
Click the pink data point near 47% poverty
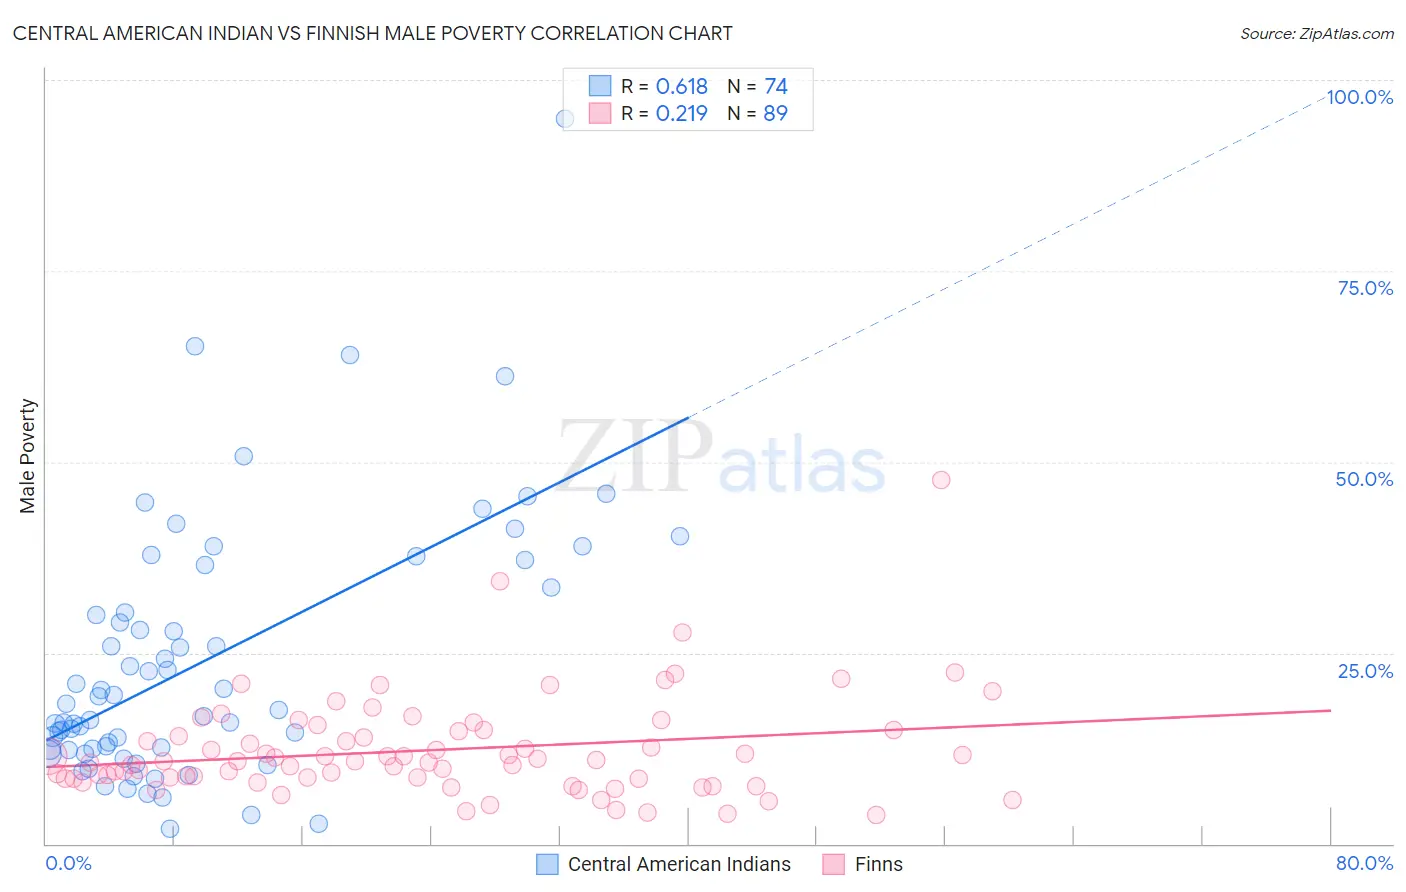[x=941, y=480]
